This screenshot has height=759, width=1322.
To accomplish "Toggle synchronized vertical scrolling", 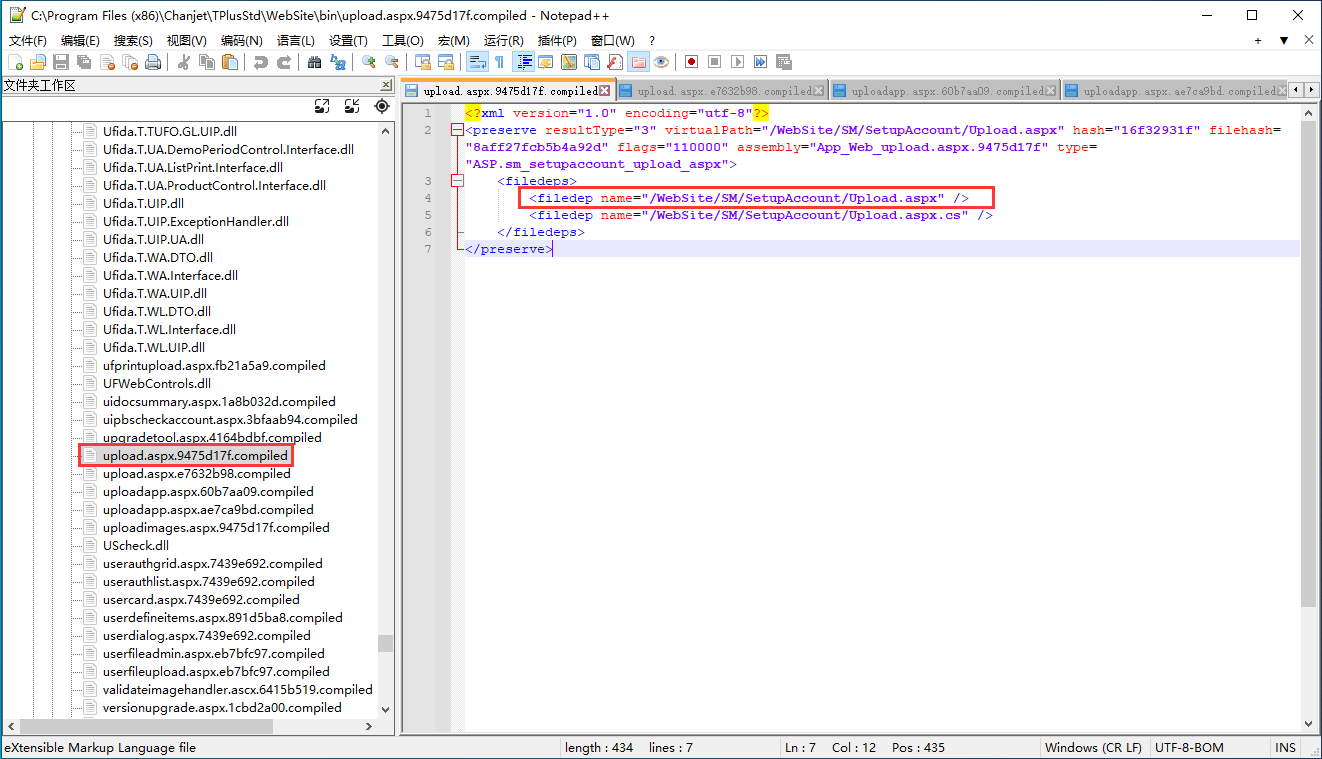I will [x=423, y=62].
